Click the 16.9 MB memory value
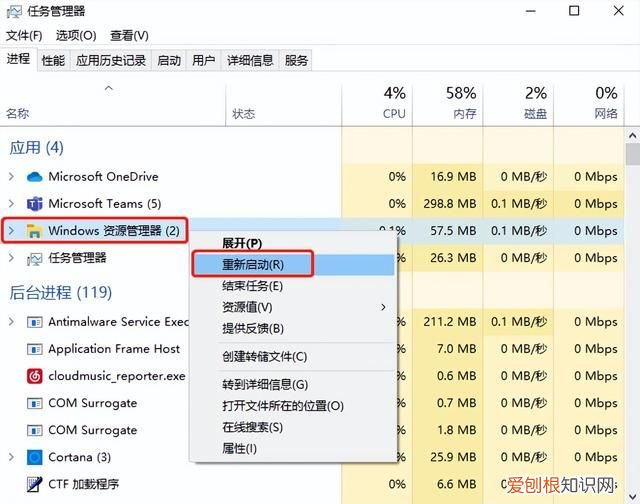 pyautogui.click(x=453, y=177)
